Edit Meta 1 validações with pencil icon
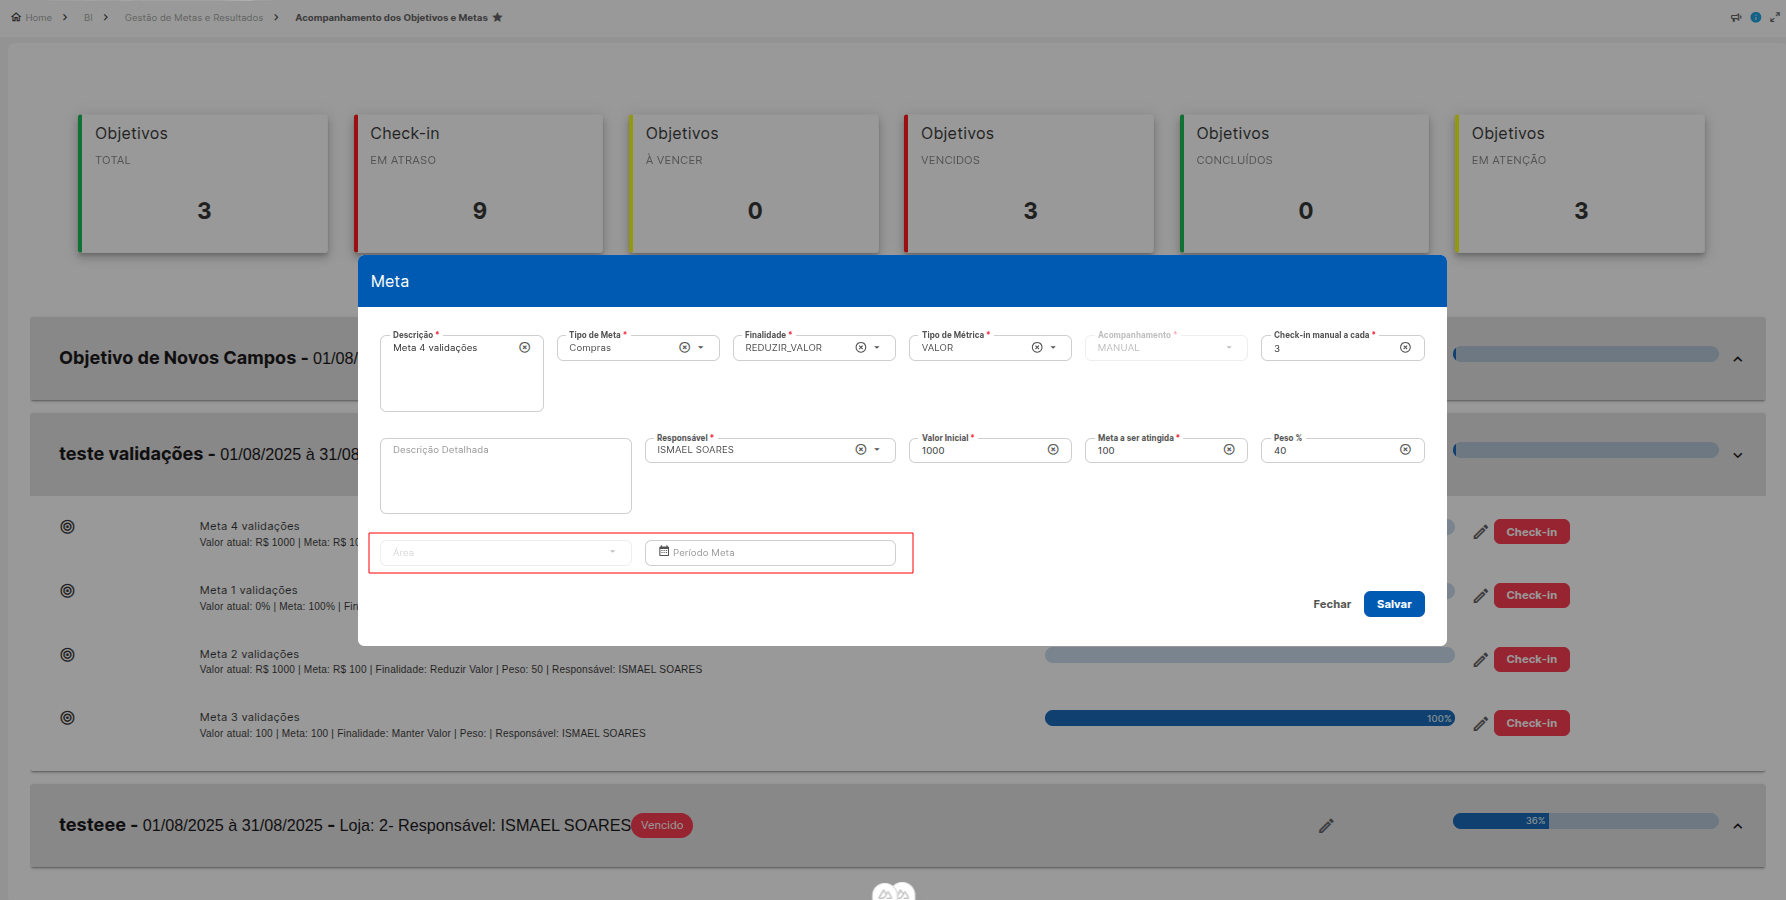Screen dimensions: 1786x900 (1481, 596)
